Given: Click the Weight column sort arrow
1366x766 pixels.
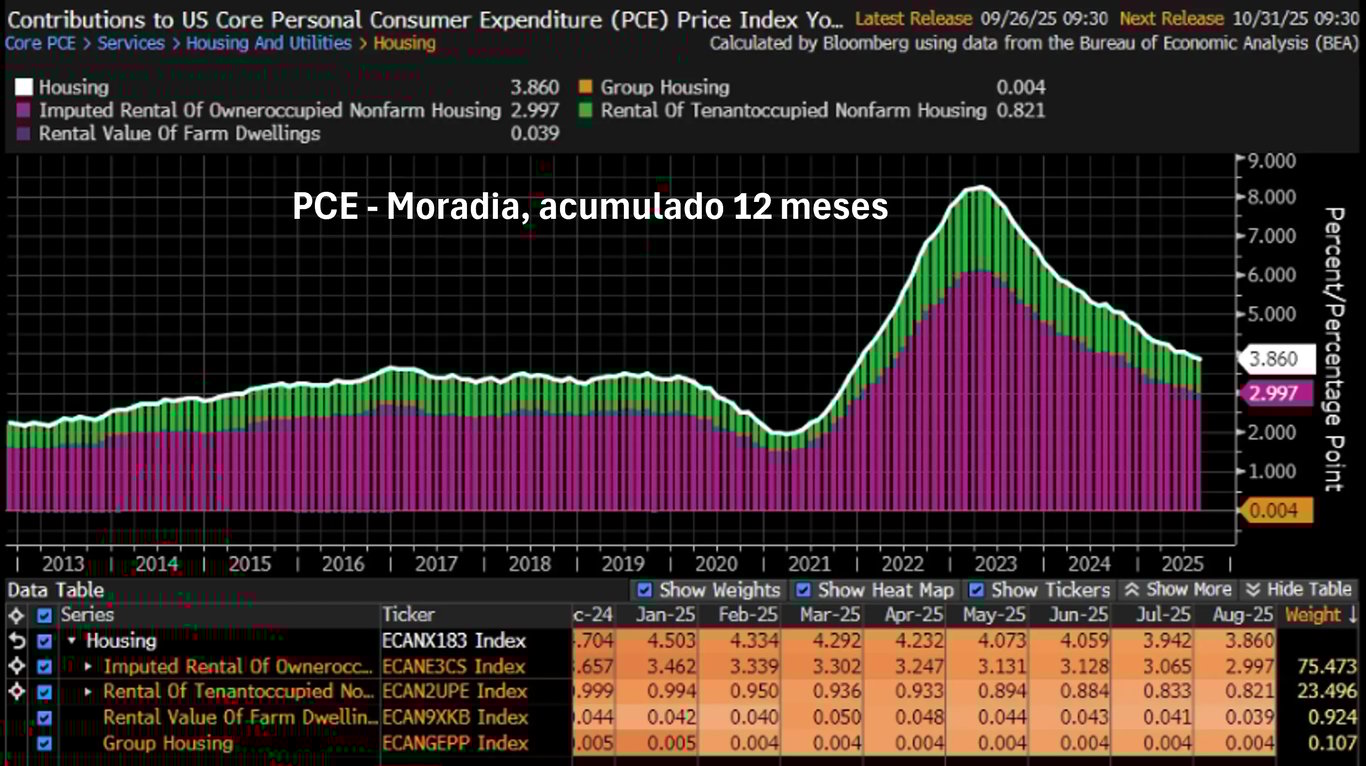Looking at the screenshot, I should pos(1352,615).
